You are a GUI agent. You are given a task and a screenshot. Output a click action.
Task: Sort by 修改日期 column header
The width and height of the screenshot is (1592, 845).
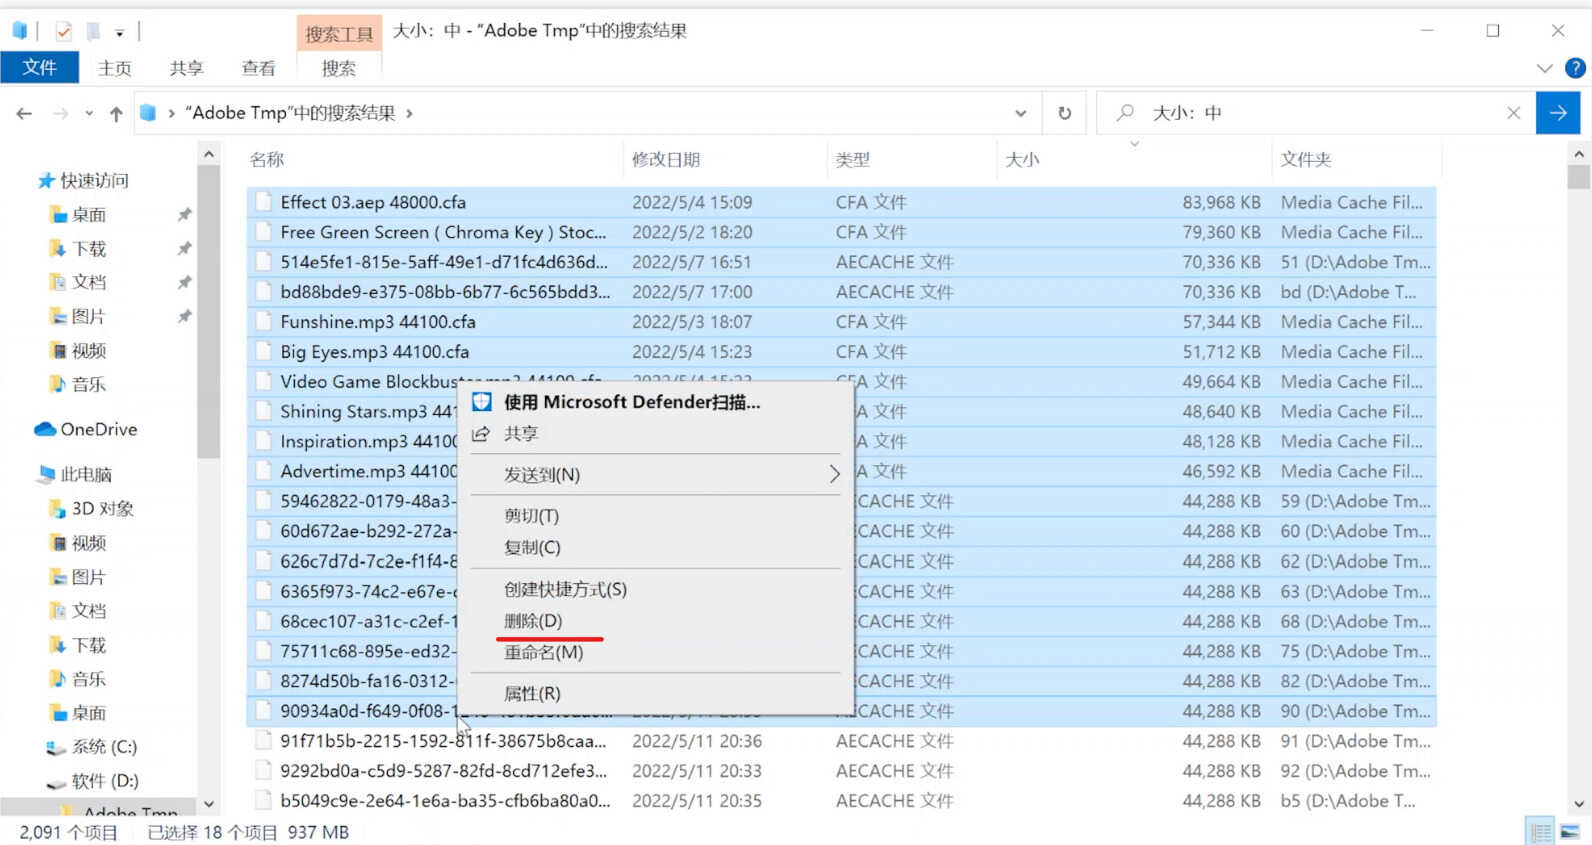666,160
